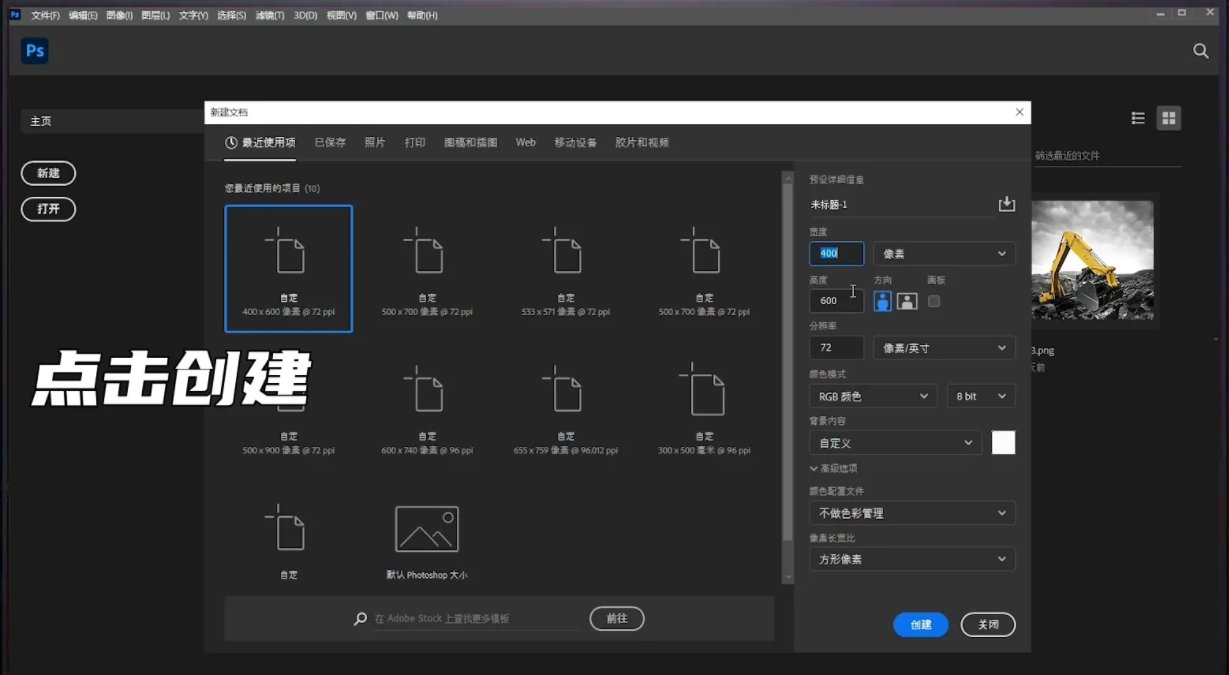Screen dimensions: 1229x675
Task: Switch recent files to grid view
Action: 1168,118
